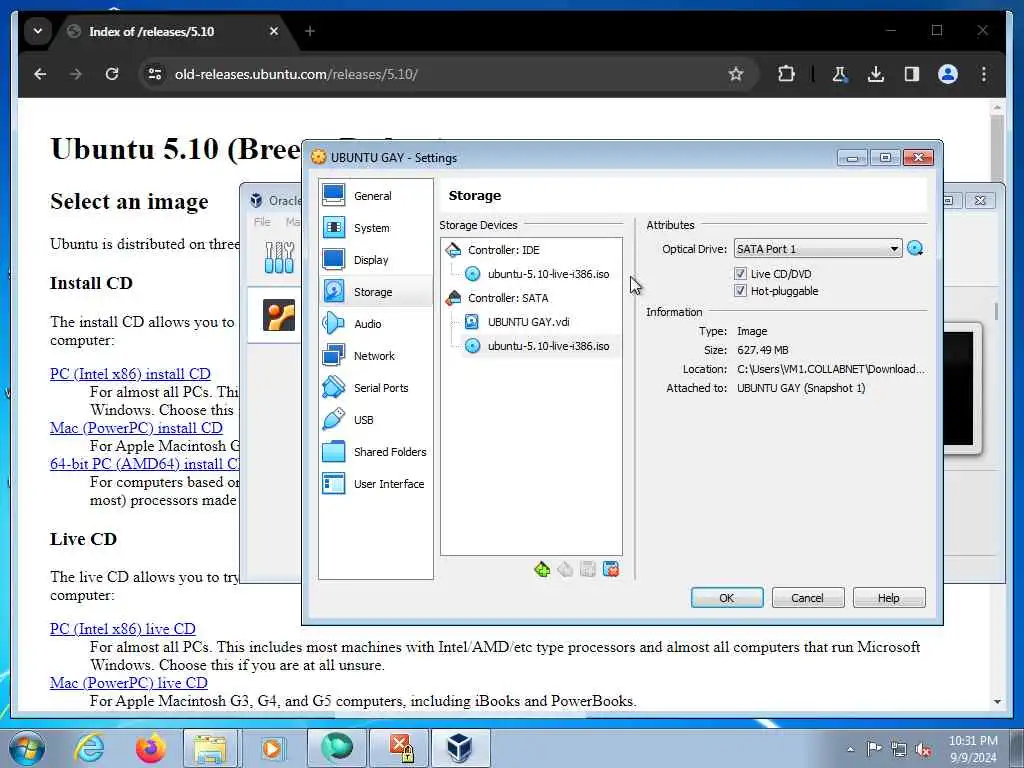
Task: Open PC (Intel x86) live CD link
Action: click(x=123, y=629)
